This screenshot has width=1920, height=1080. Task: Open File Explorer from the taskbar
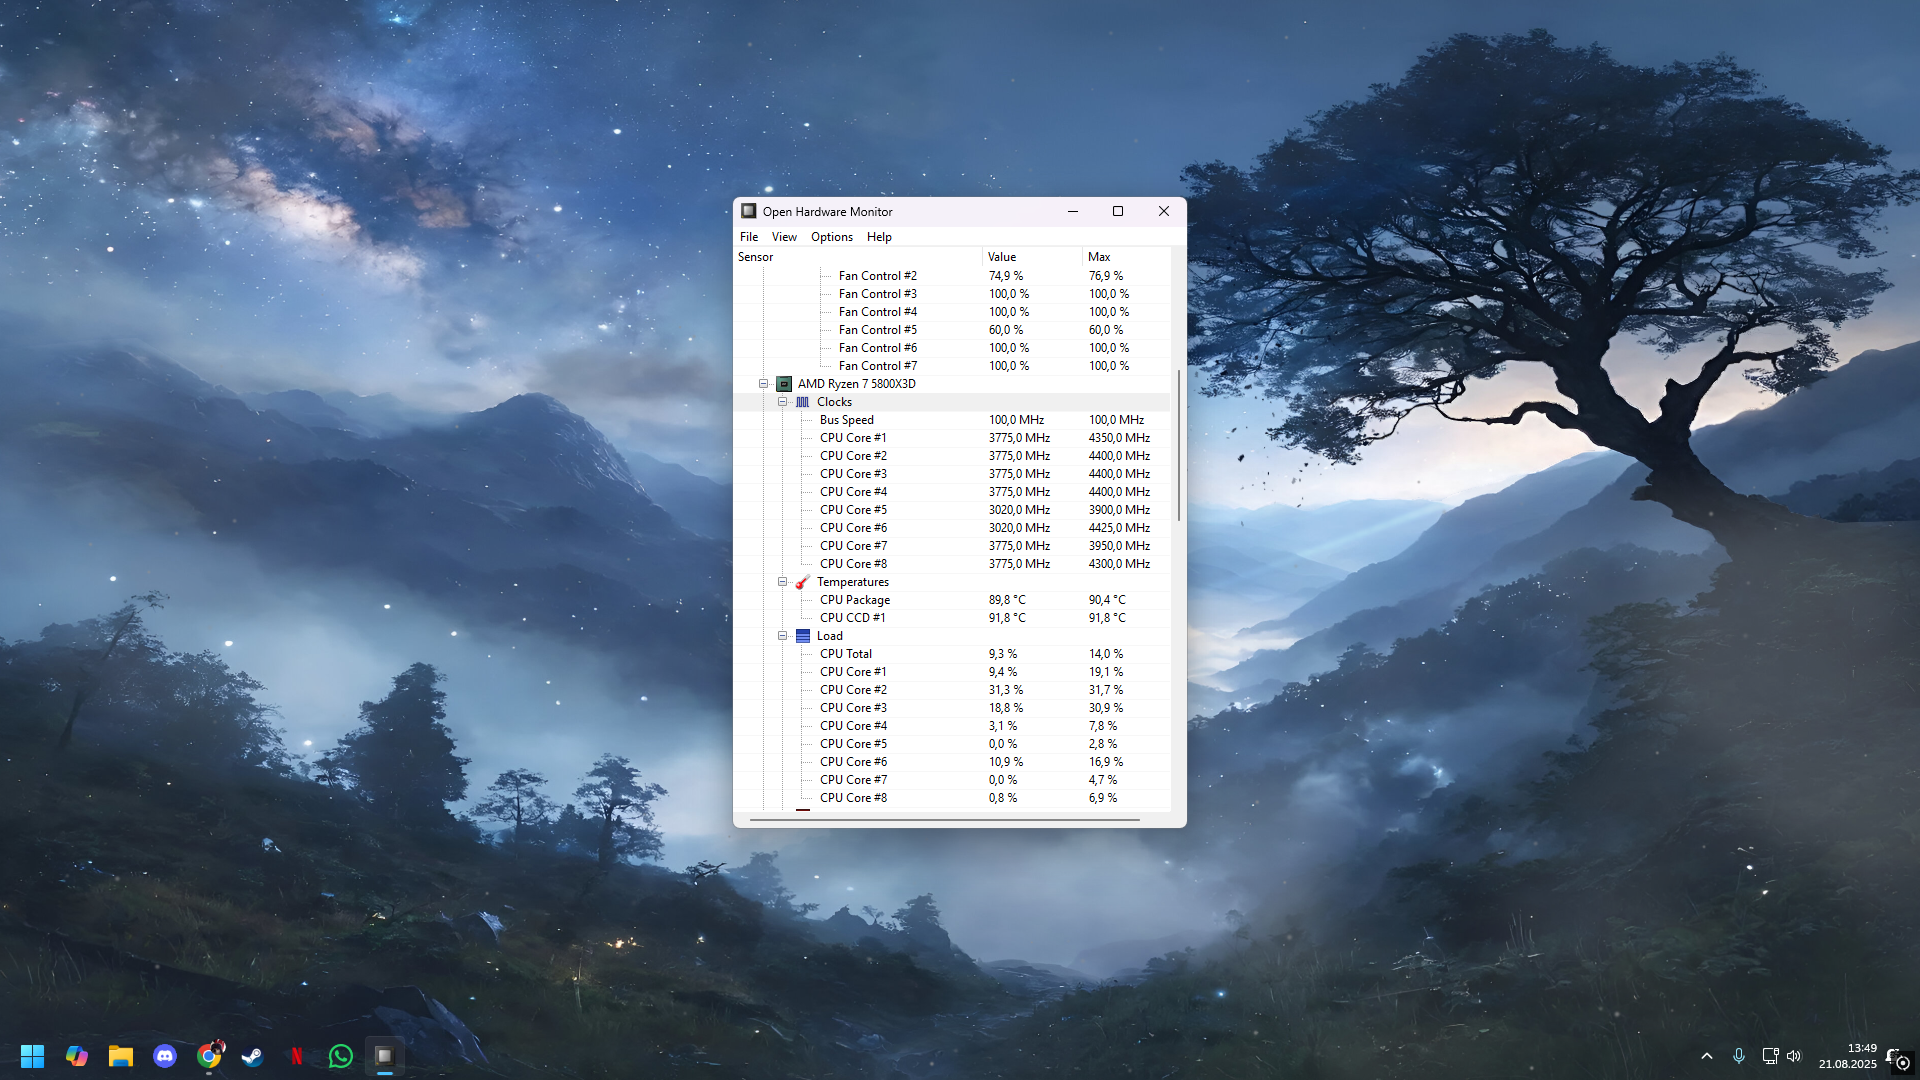(x=121, y=1056)
